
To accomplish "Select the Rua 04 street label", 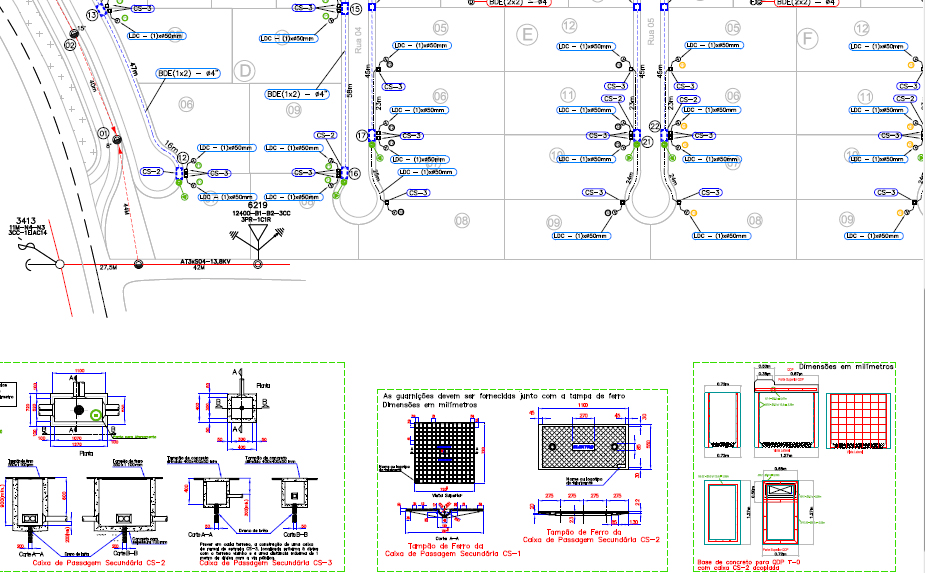I will [359, 45].
